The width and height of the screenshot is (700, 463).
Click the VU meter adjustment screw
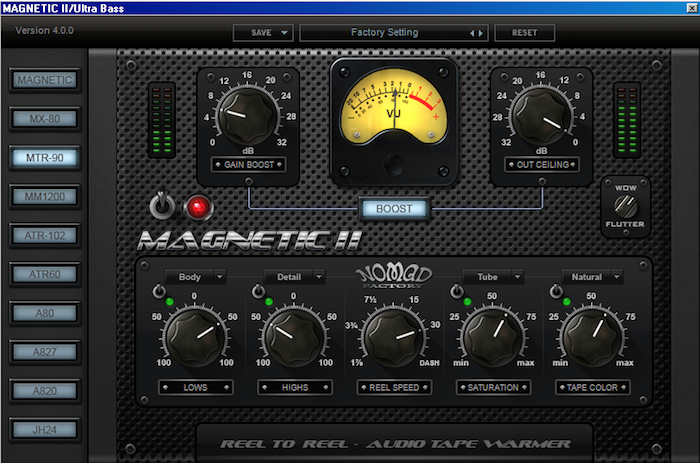[394, 164]
